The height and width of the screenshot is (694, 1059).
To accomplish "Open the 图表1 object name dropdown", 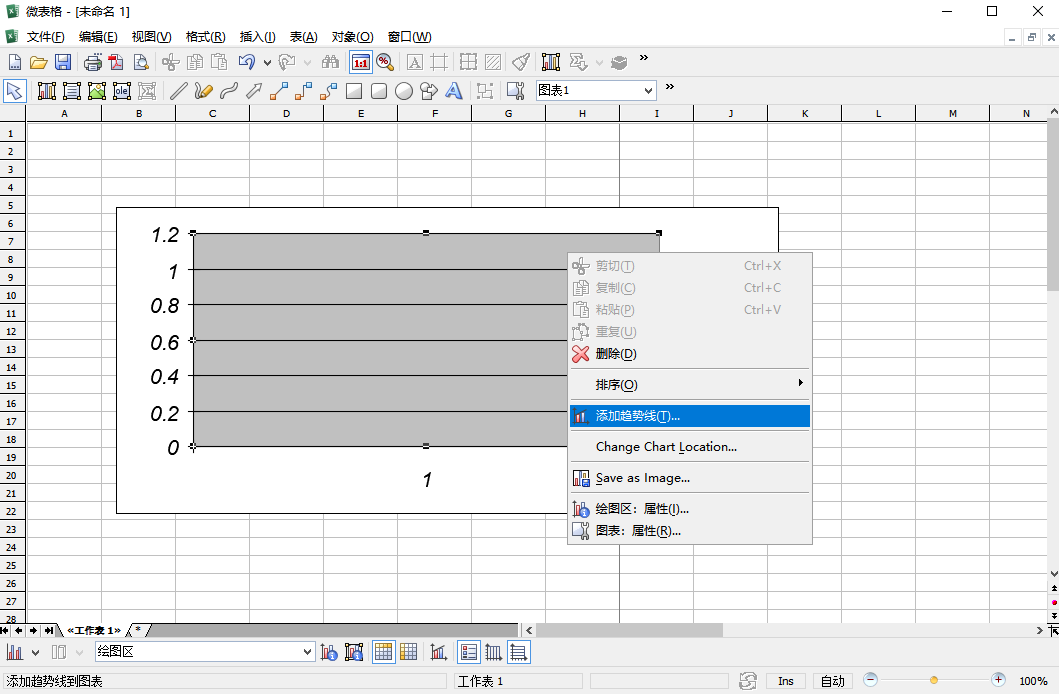I will (x=648, y=91).
